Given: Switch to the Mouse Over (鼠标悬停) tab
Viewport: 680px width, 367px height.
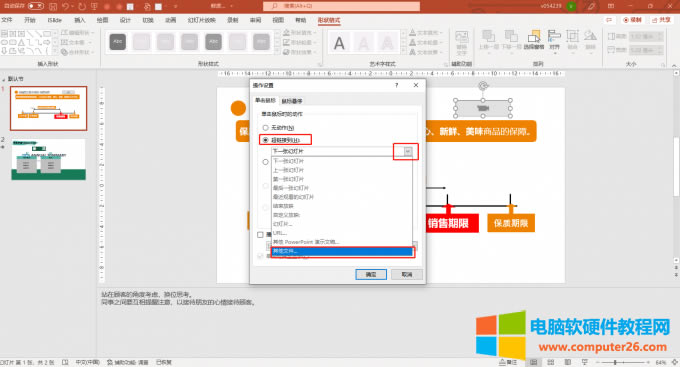Looking at the screenshot, I should [292, 101].
